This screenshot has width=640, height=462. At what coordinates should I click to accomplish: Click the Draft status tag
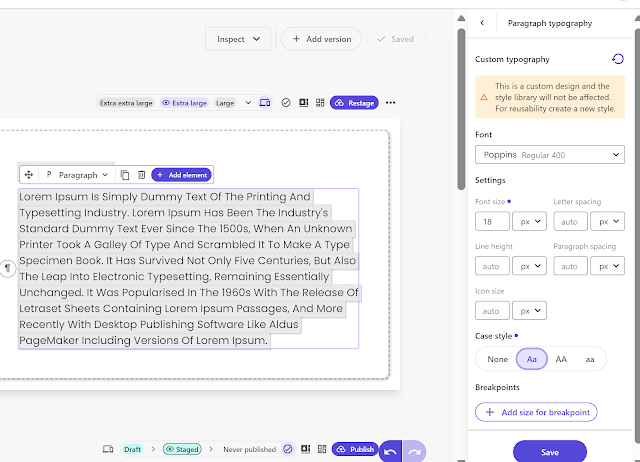(x=132, y=449)
